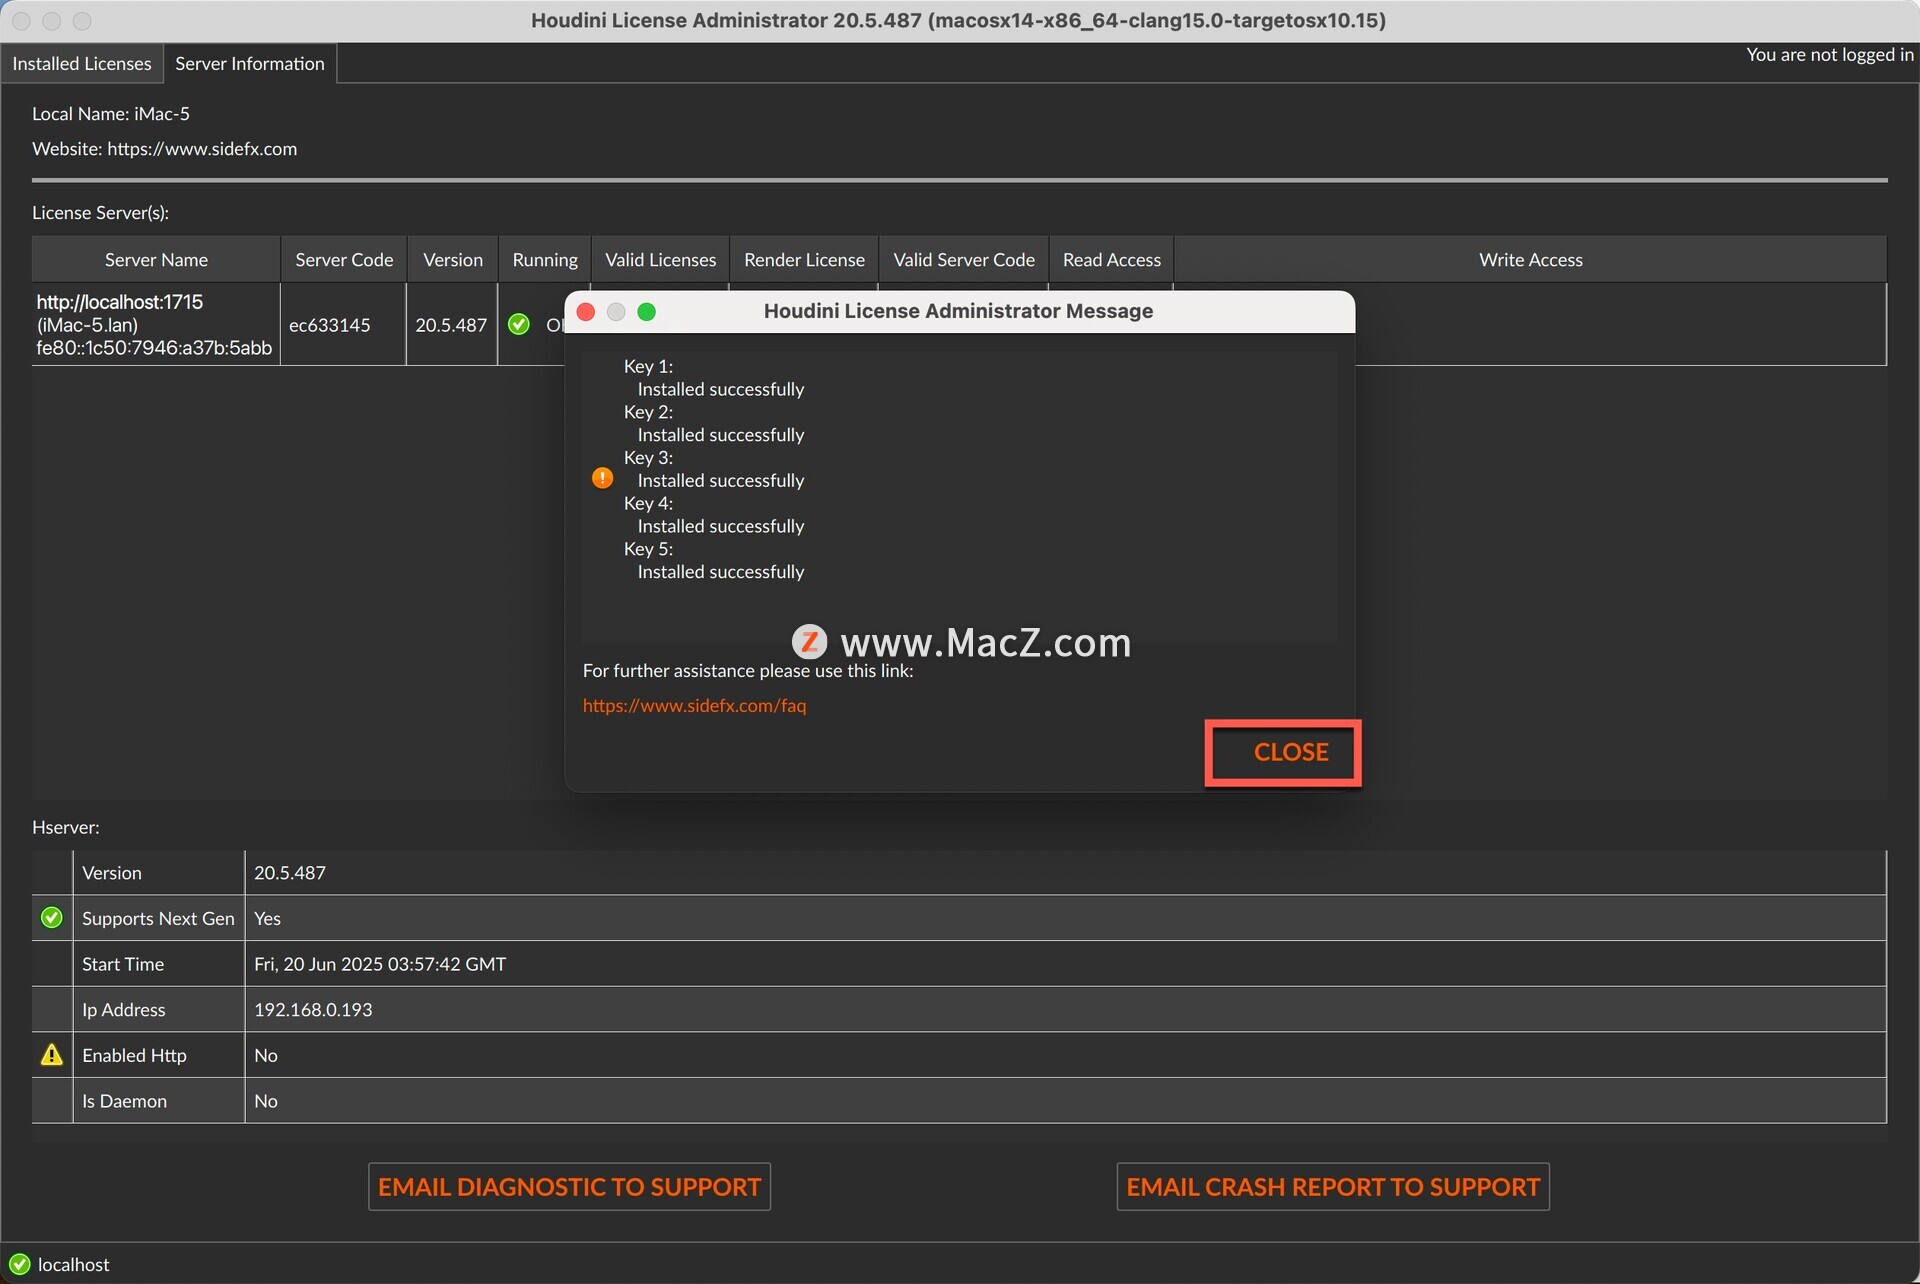Screen dimensions: 1920x1284
Task: Click the green zoom dot of the message dialog
Action: [x=646, y=312]
